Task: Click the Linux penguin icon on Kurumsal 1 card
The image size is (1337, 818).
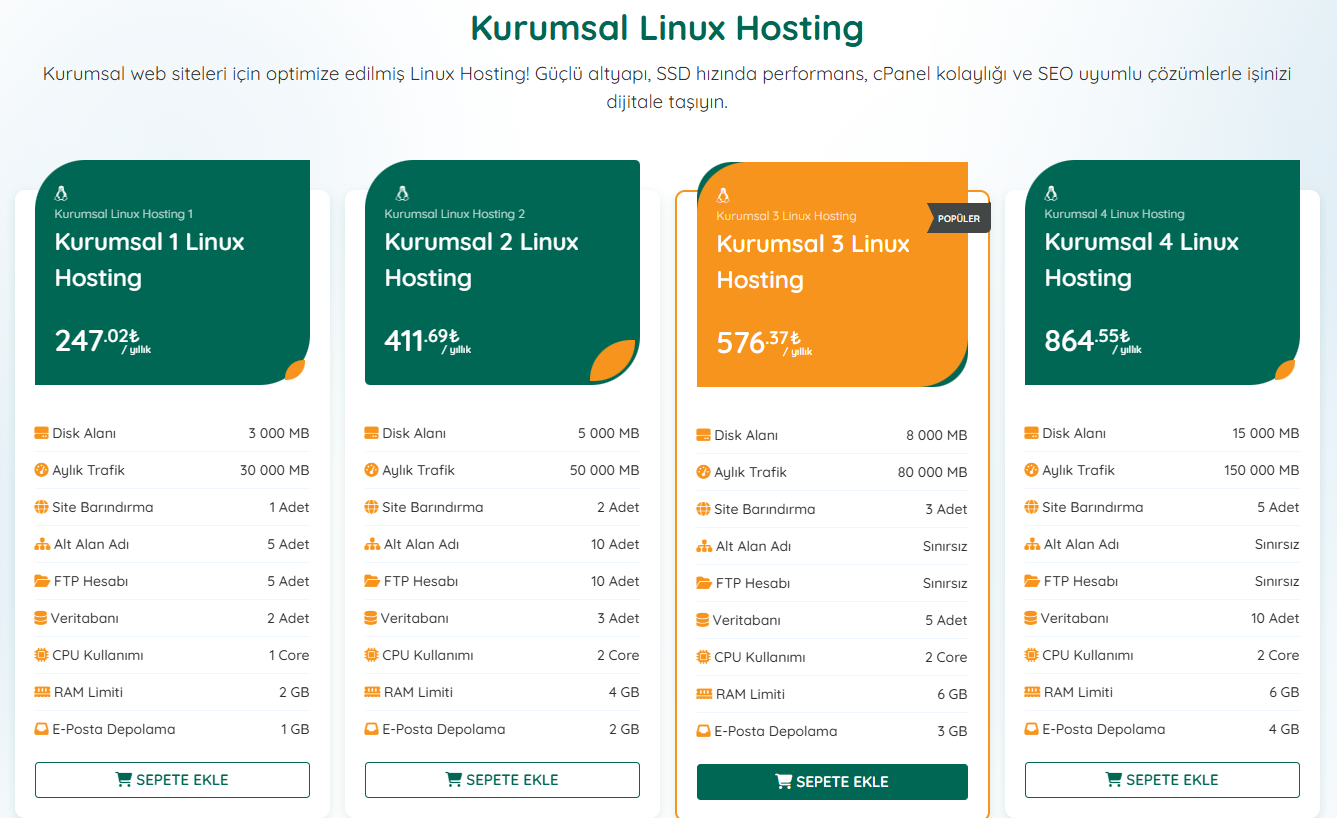Action: [x=61, y=194]
